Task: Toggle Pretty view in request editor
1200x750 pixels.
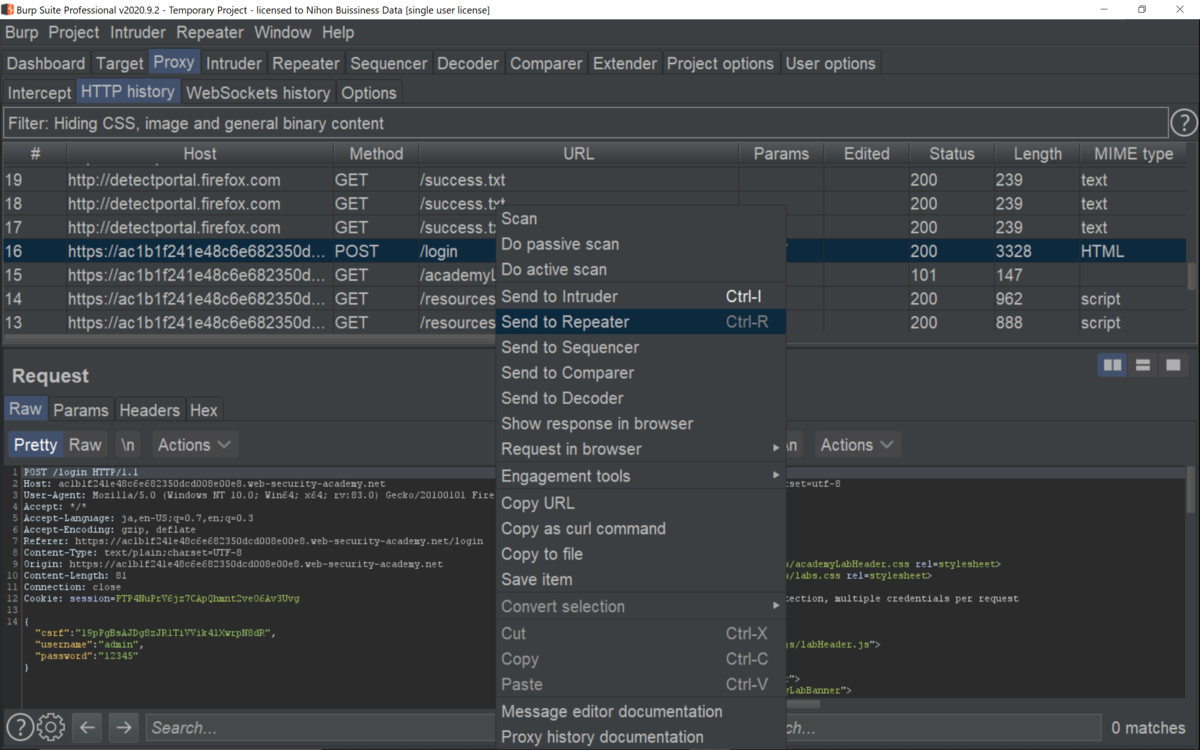Action: (35, 445)
